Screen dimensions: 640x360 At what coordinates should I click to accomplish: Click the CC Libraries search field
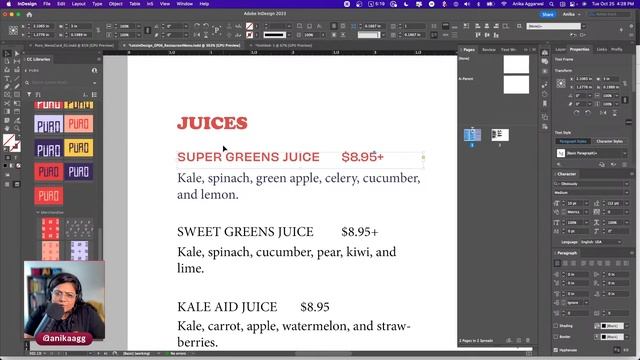click(x=61, y=83)
